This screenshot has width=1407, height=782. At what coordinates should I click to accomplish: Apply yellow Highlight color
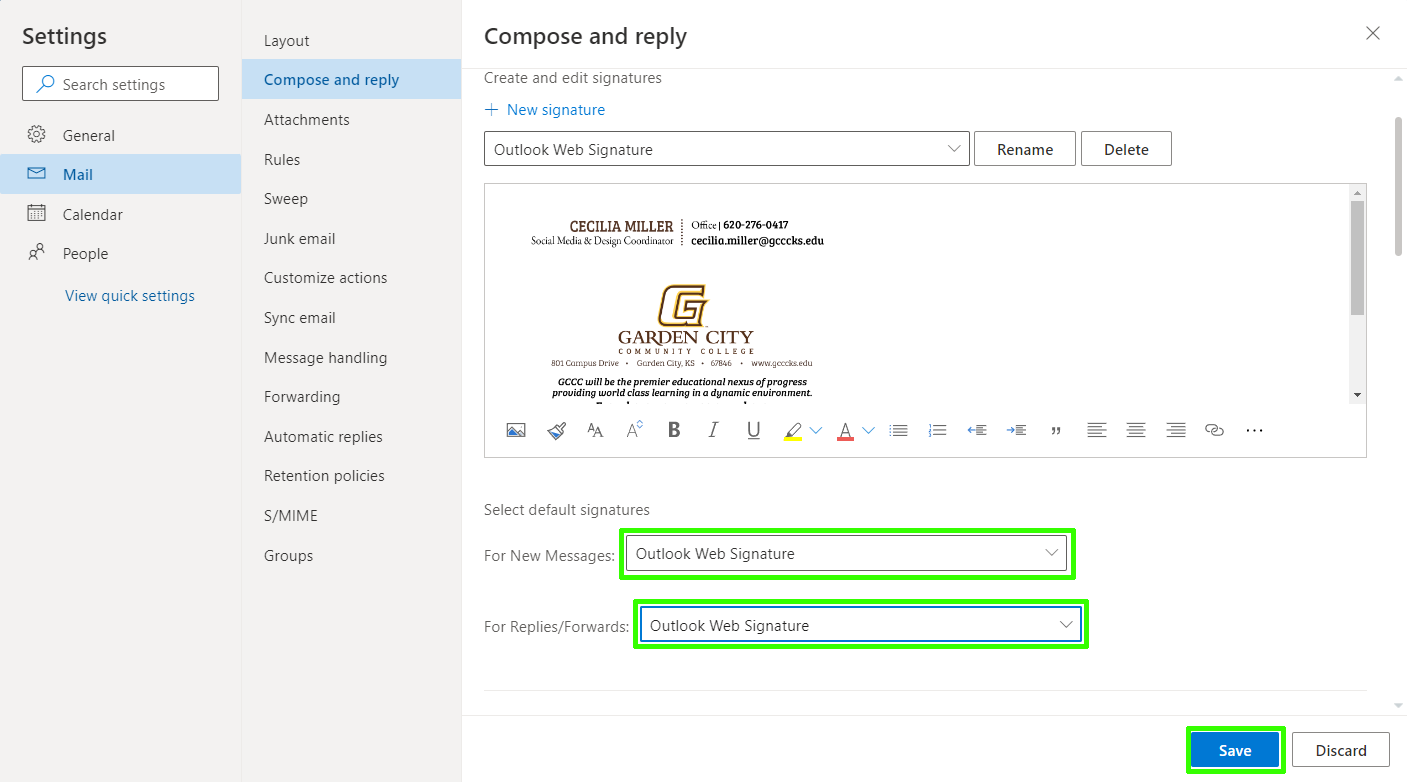tap(793, 431)
